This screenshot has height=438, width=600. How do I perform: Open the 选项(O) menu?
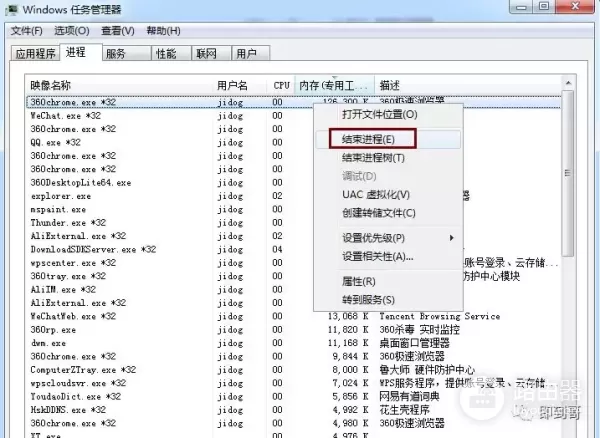(72, 31)
